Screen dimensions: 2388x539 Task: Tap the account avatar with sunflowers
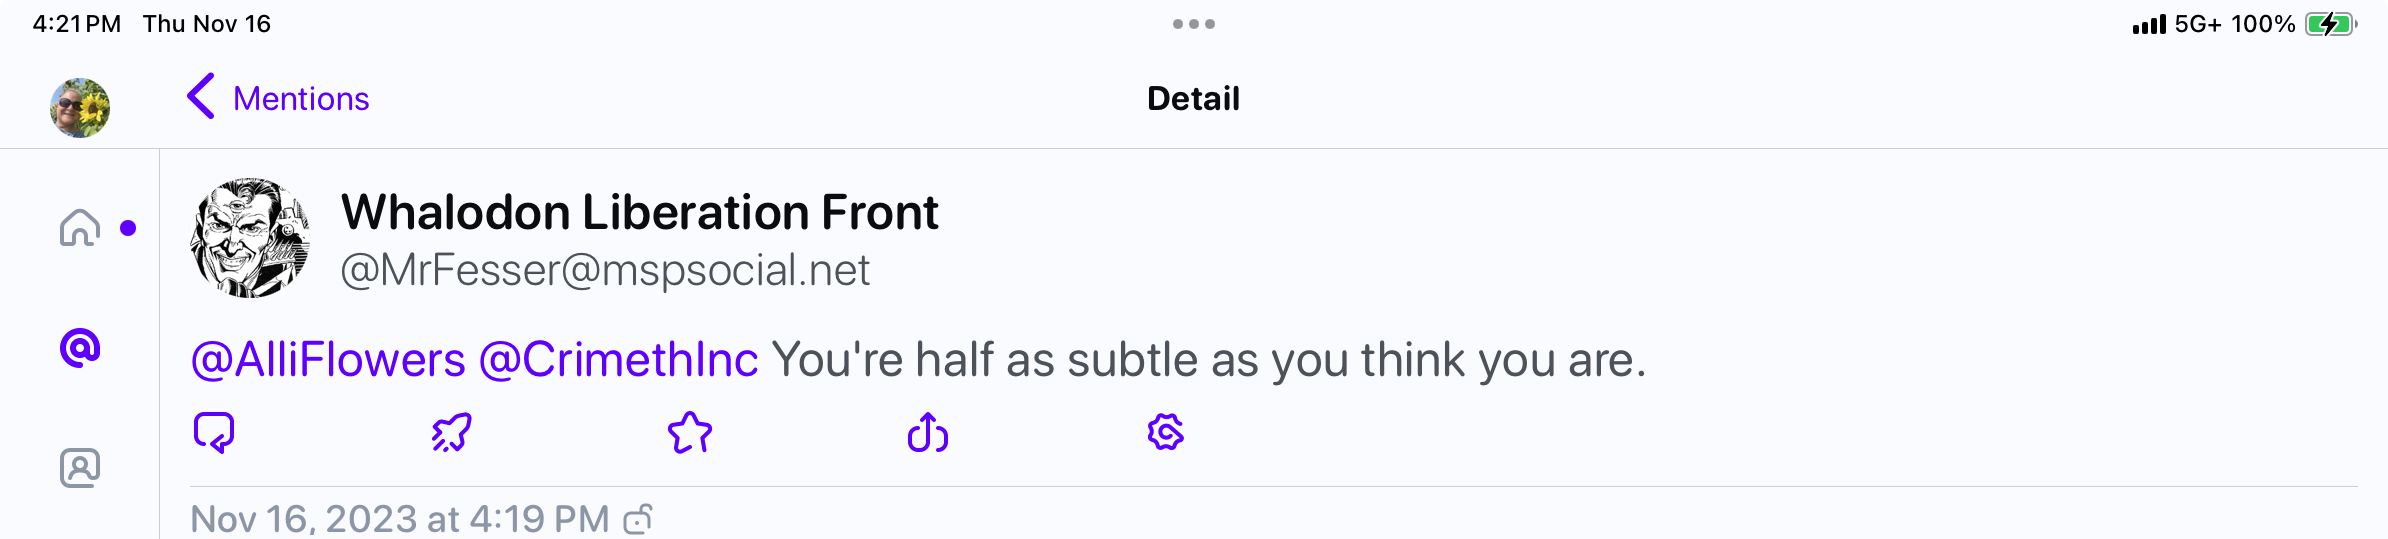click(x=80, y=108)
